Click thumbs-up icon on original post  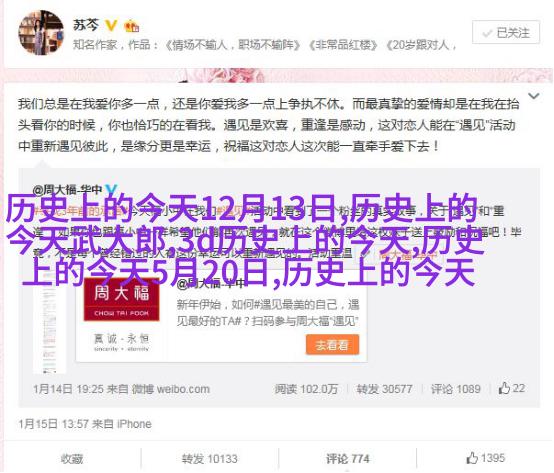[504, 388]
